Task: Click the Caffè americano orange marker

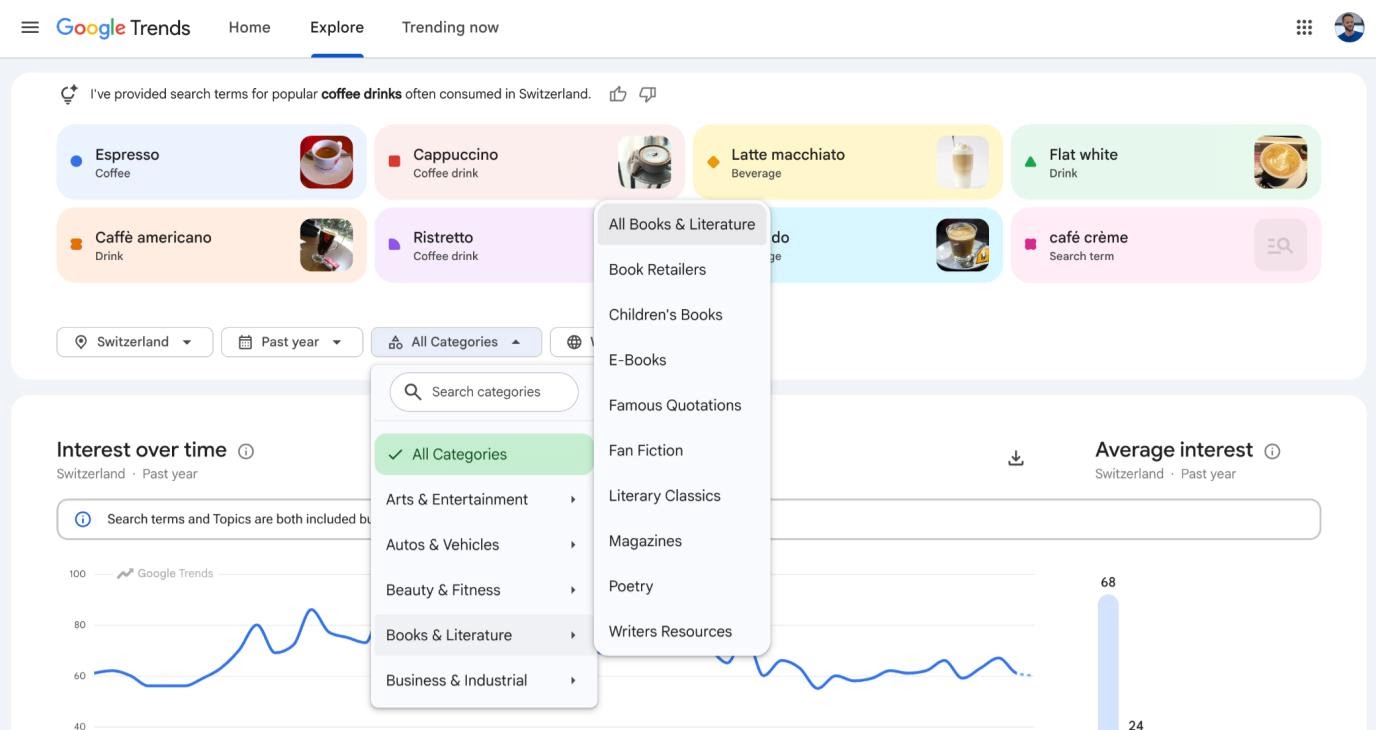Action: [76, 244]
